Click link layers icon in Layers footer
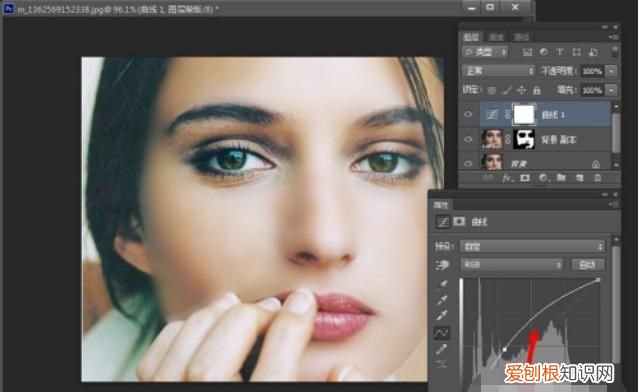639x392 pixels. pyautogui.click(x=488, y=178)
